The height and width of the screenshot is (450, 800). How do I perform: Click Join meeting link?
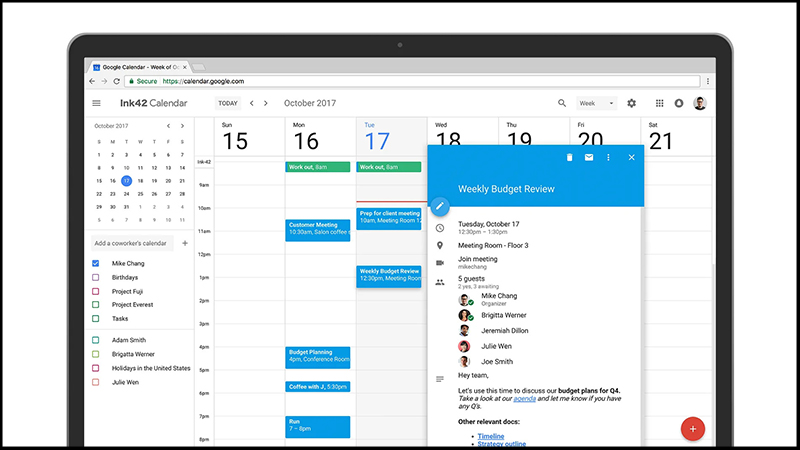tap(478, 259)
